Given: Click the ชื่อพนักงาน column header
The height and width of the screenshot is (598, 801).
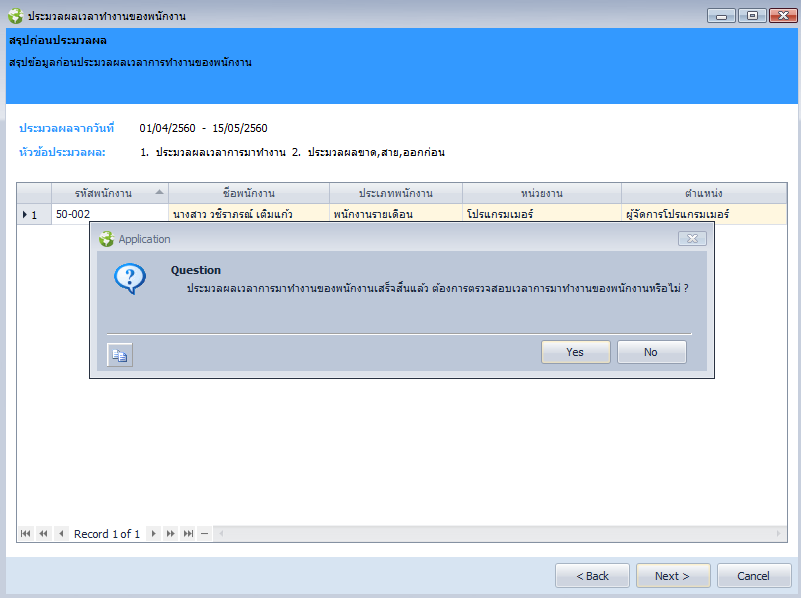Looking at the screenshot, I should pos(249,194).
